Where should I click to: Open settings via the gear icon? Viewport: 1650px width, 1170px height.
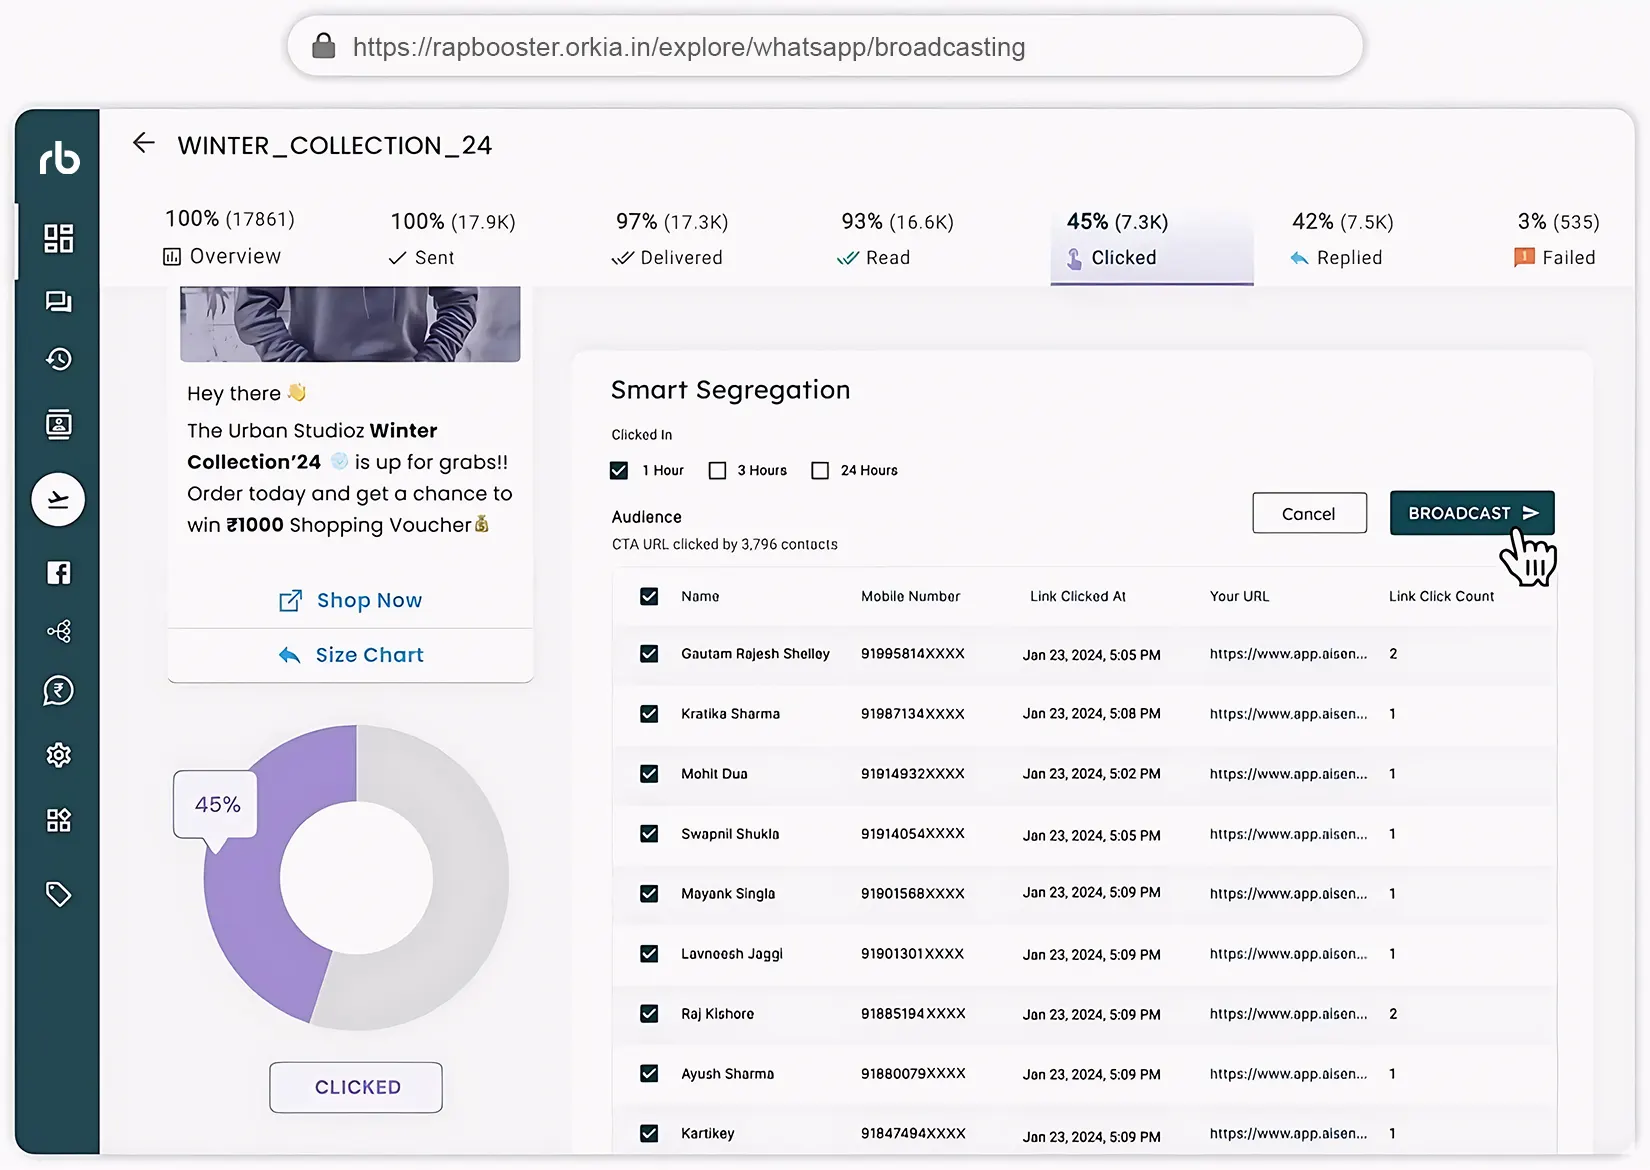click(57, 755)
